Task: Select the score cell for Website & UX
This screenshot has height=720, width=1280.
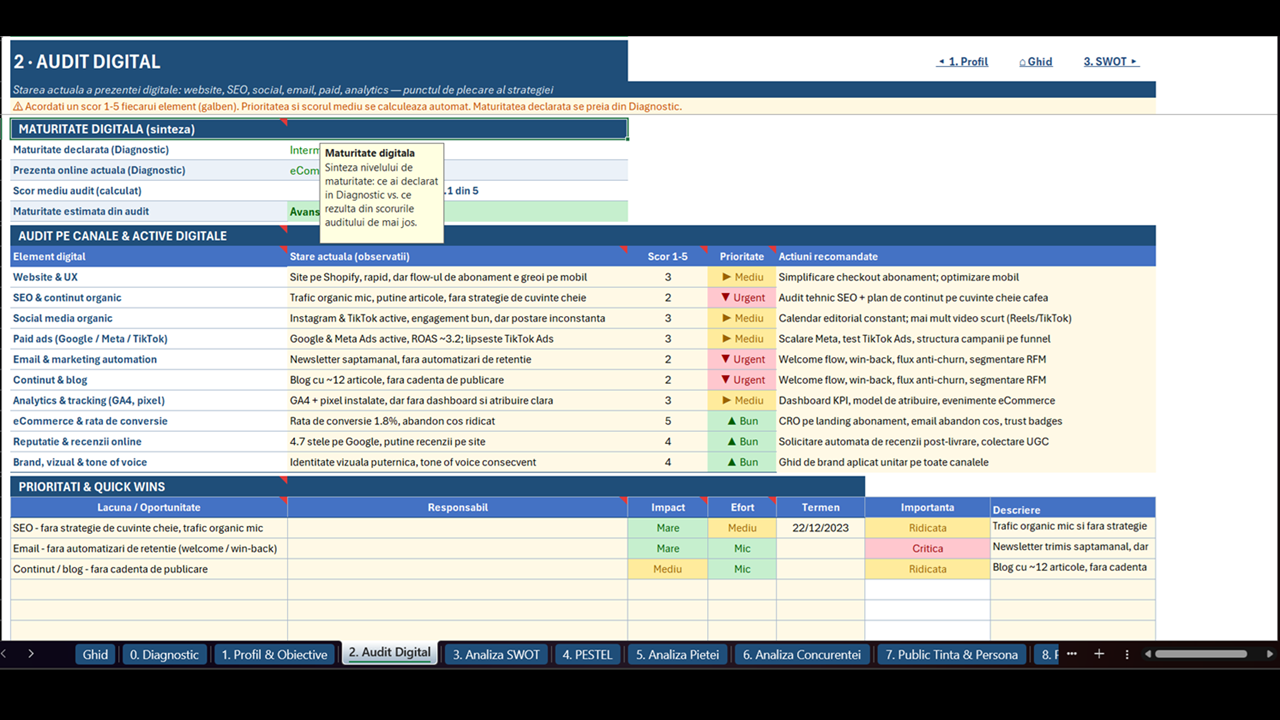Action: pyautogui.click(x=668, y=277)
